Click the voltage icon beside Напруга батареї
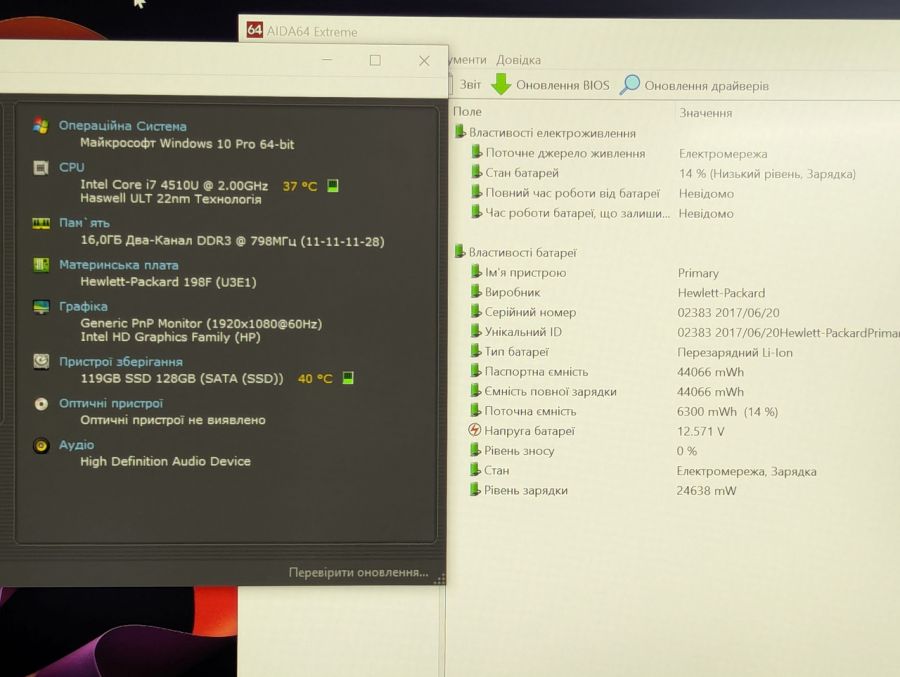900x677 pixels. point(475,430)
